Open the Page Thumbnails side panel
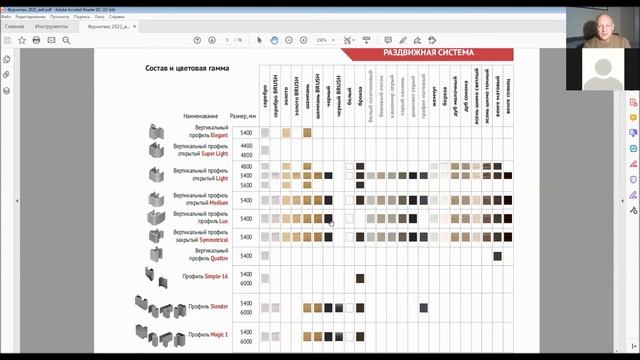This screenshot has height=360, width=640. coord(7,60)
